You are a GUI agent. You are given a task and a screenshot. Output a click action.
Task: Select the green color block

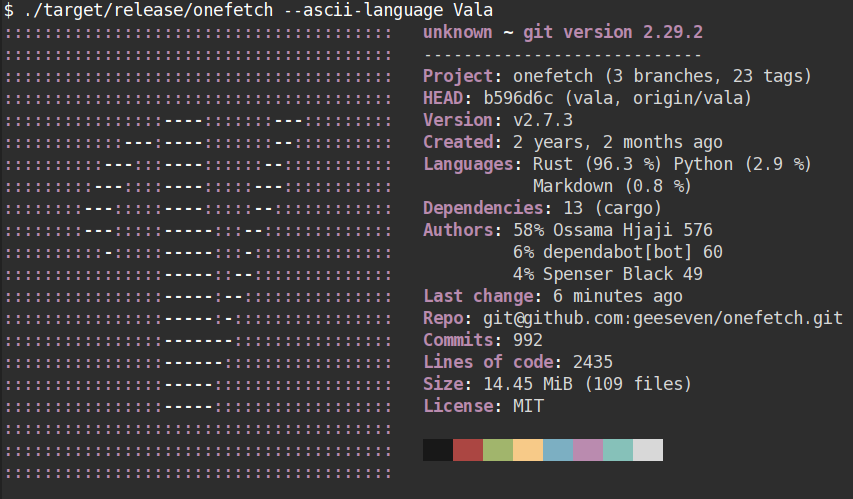click(x=498, y=450)
